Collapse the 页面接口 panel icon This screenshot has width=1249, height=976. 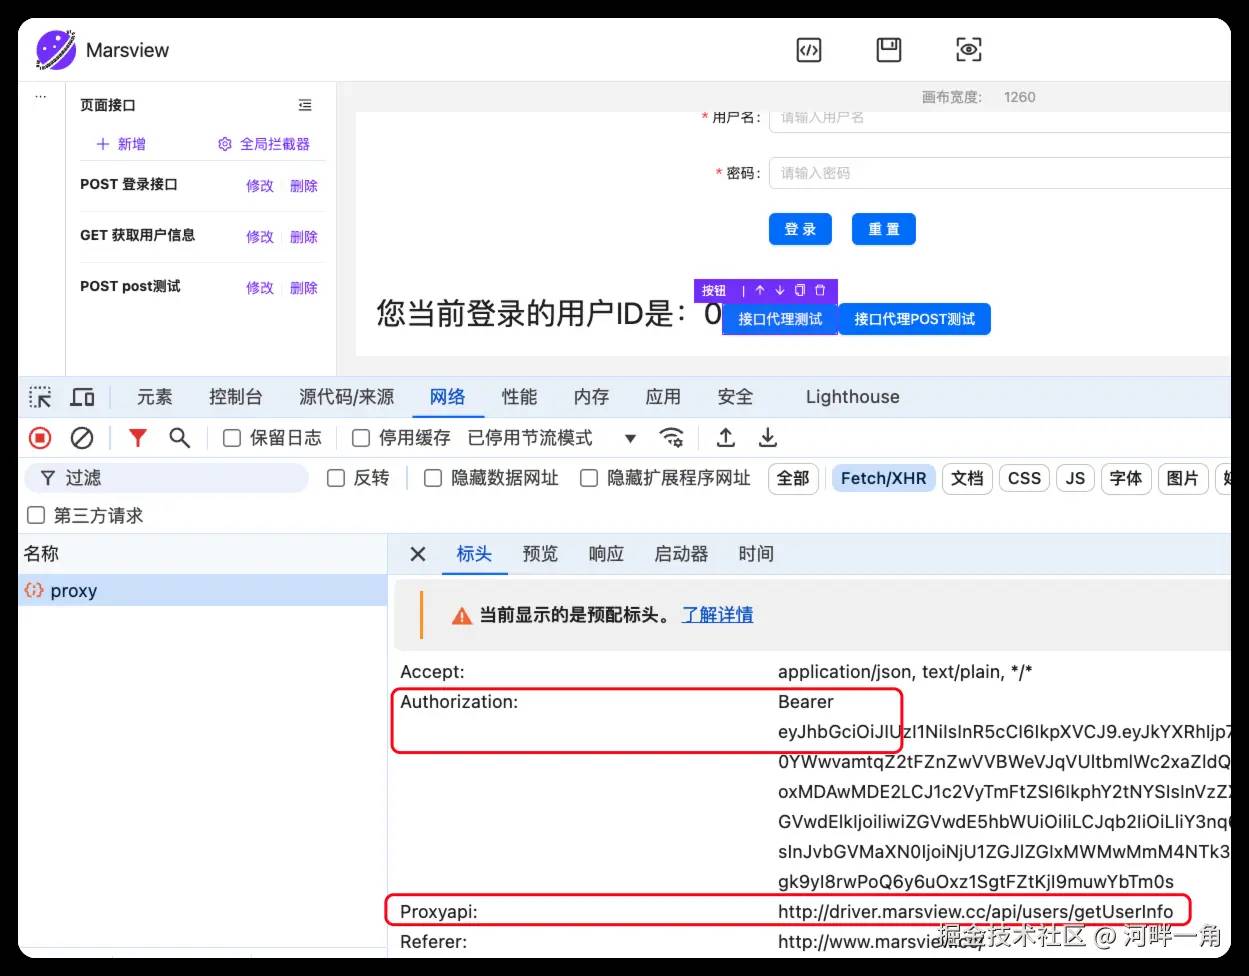click(305, 105)
